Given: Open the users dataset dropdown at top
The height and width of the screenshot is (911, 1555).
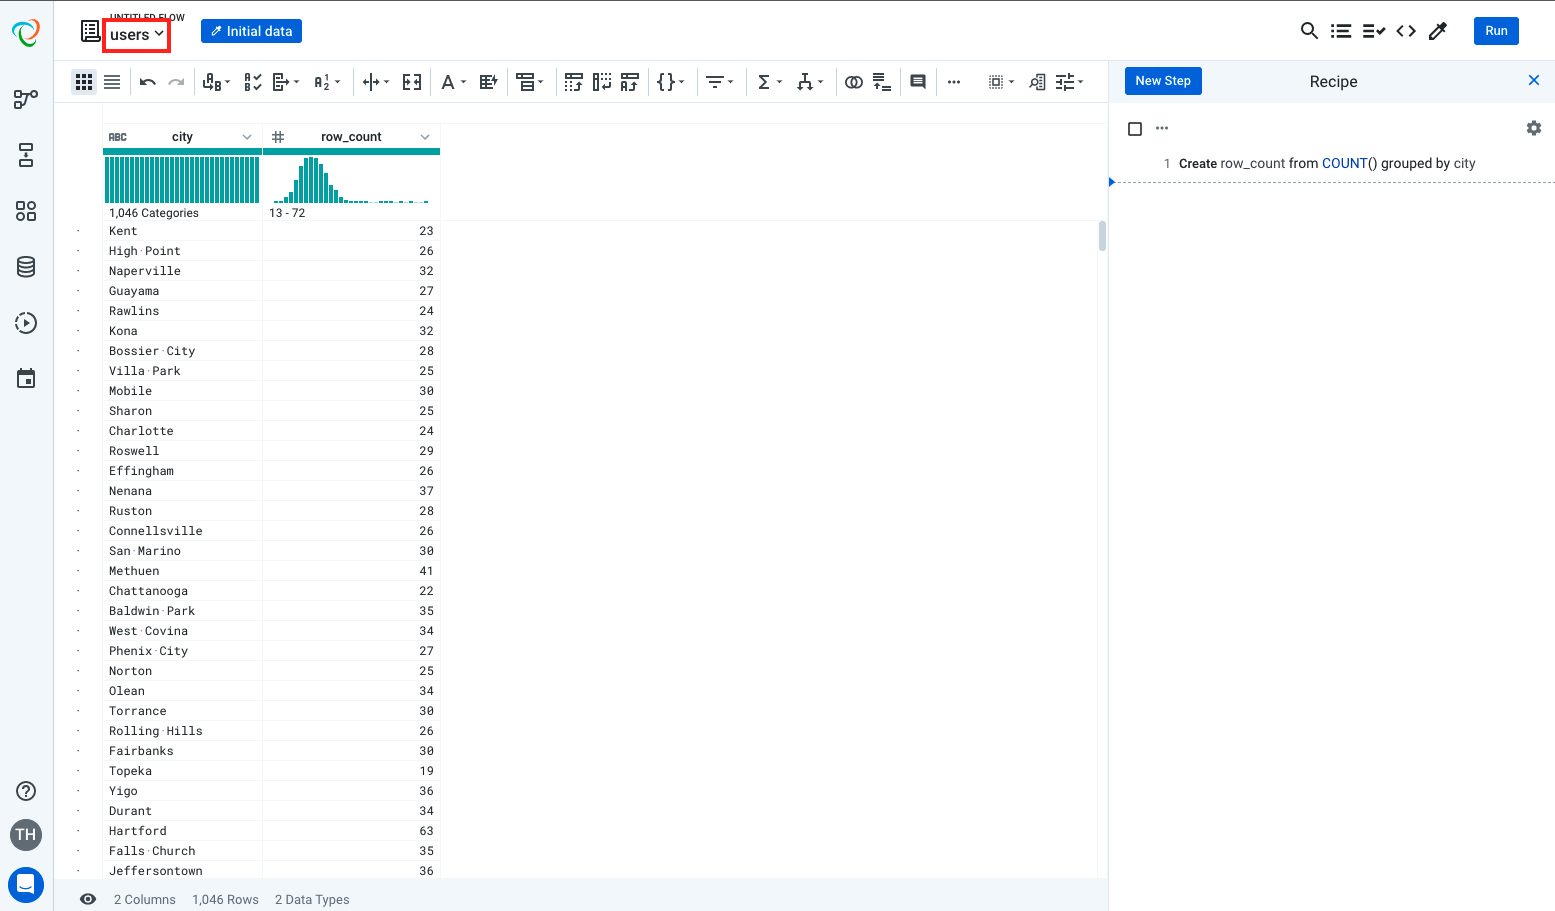Looking at the screenshot, I should 136,34.
